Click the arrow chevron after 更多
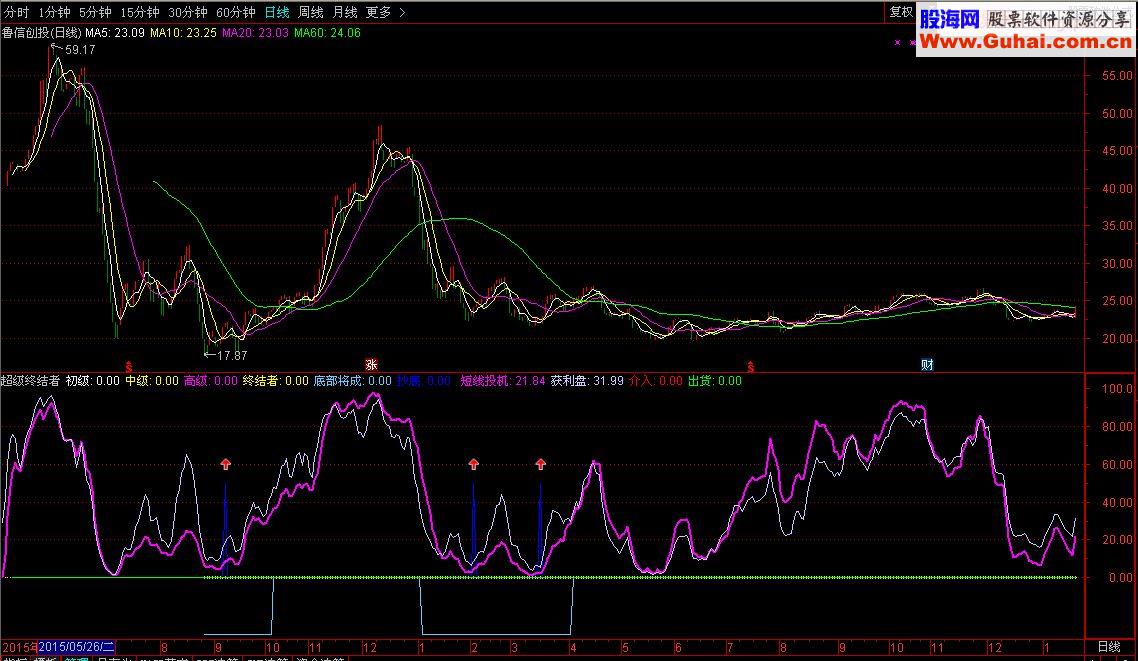1138x661 pixels. pos(402,12)
